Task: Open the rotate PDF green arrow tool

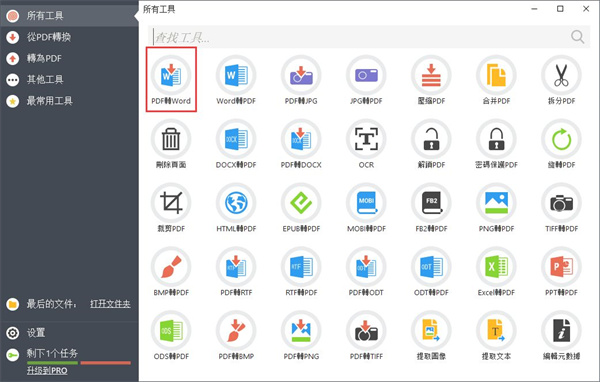Action: pos(561,144)
